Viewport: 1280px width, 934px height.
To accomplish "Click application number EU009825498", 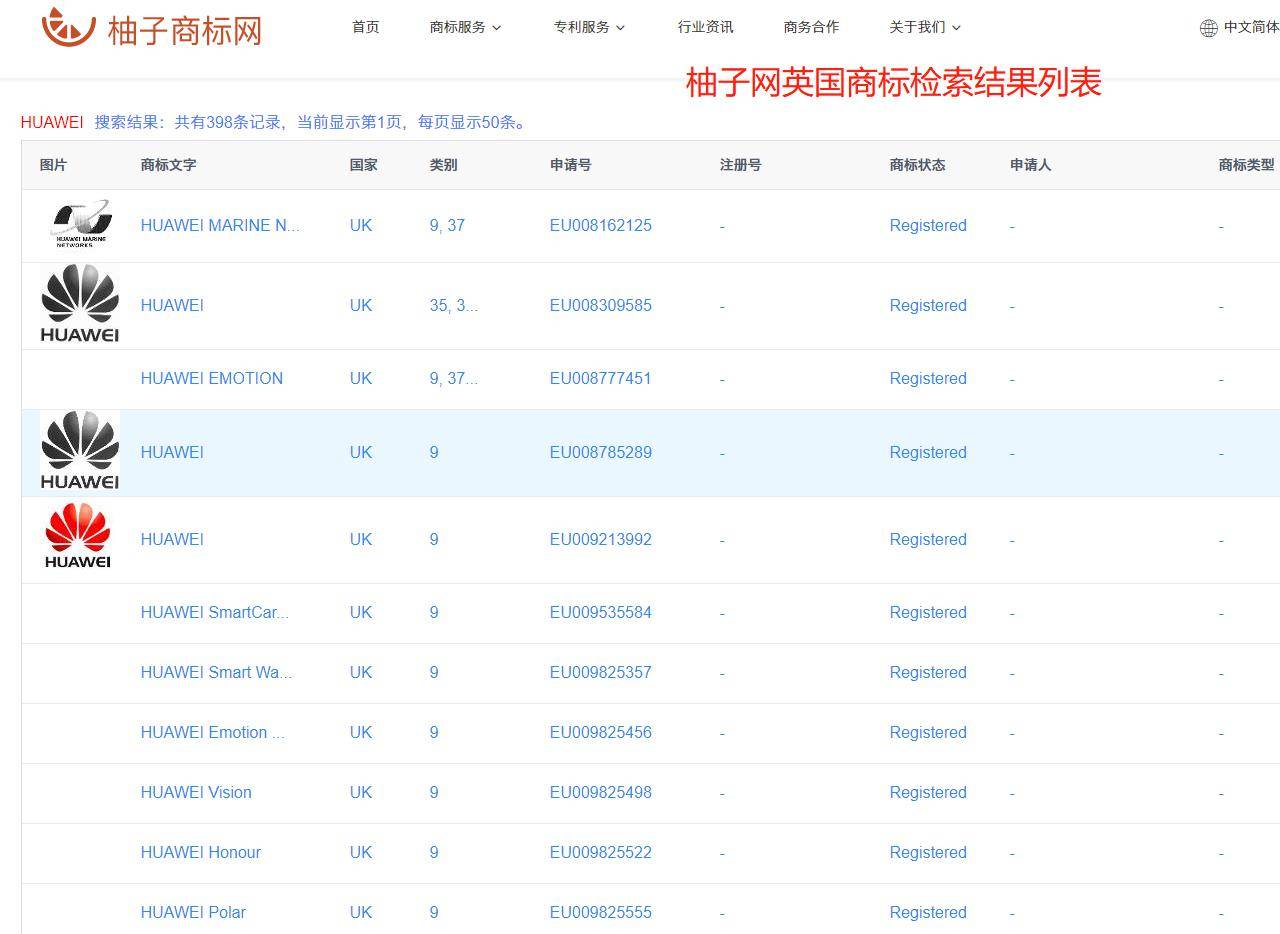I will (x=601, y=792).
